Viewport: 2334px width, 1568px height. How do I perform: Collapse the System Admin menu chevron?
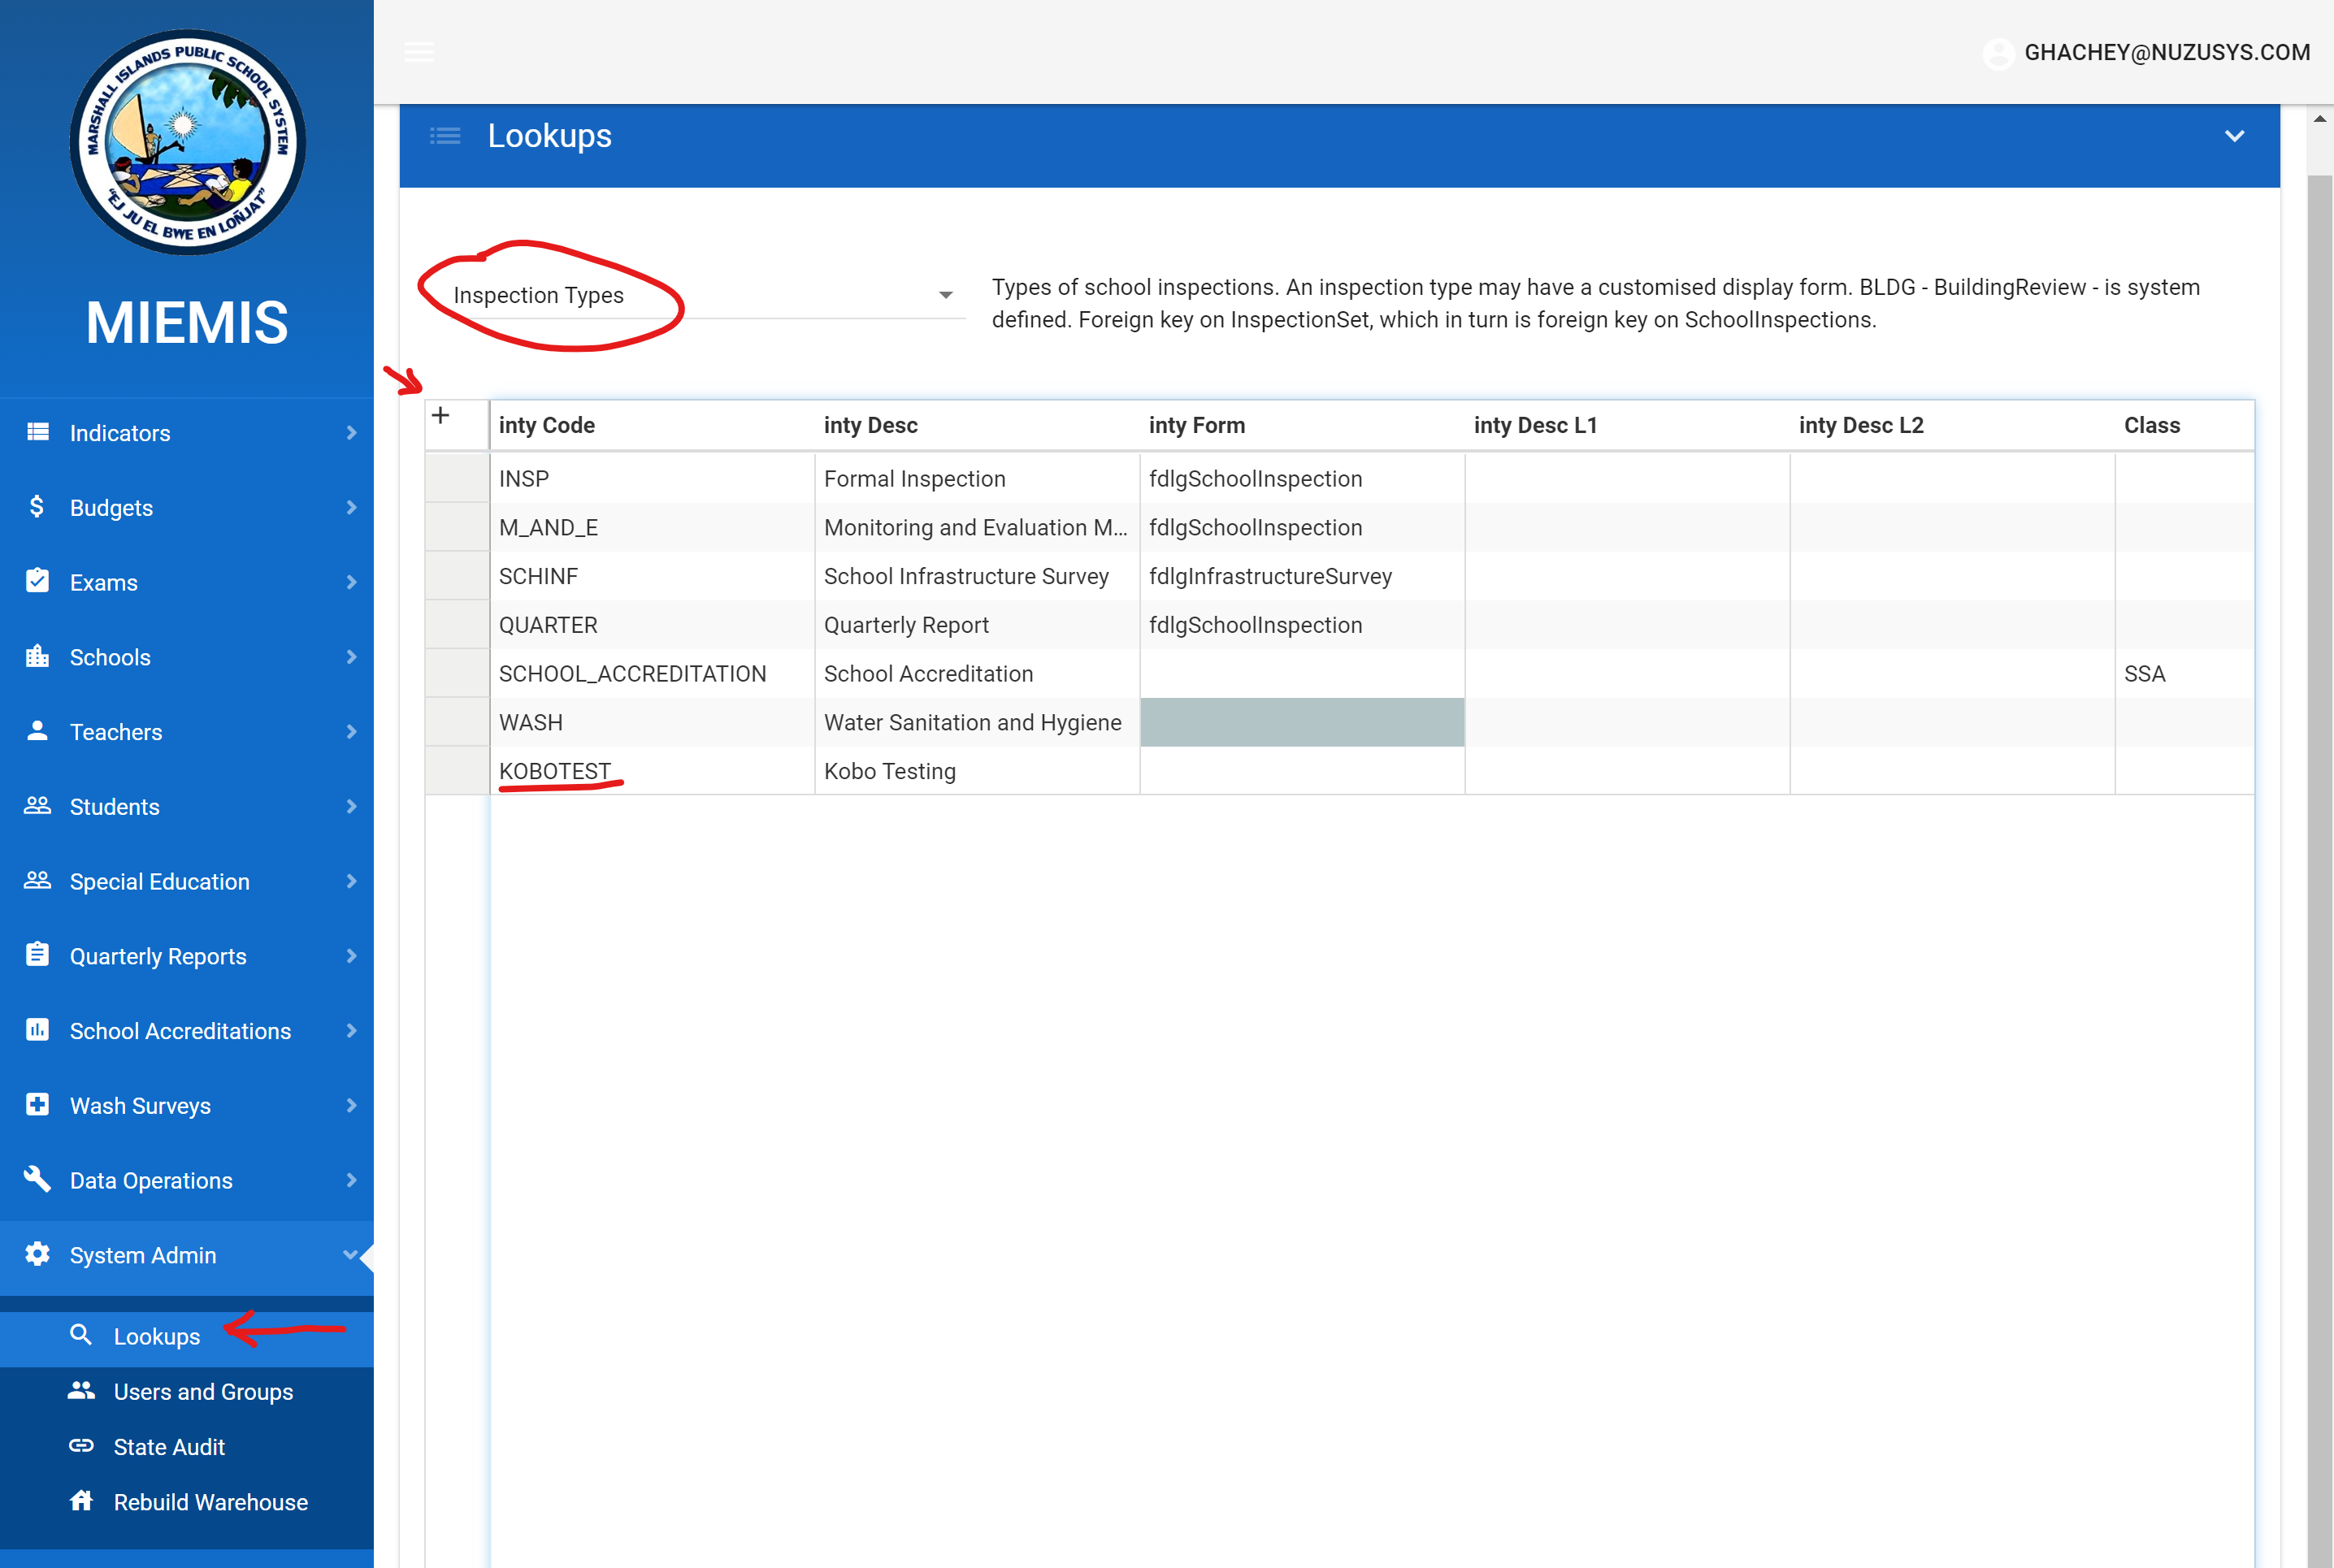pyautogui.click(x=349, y=1255)
